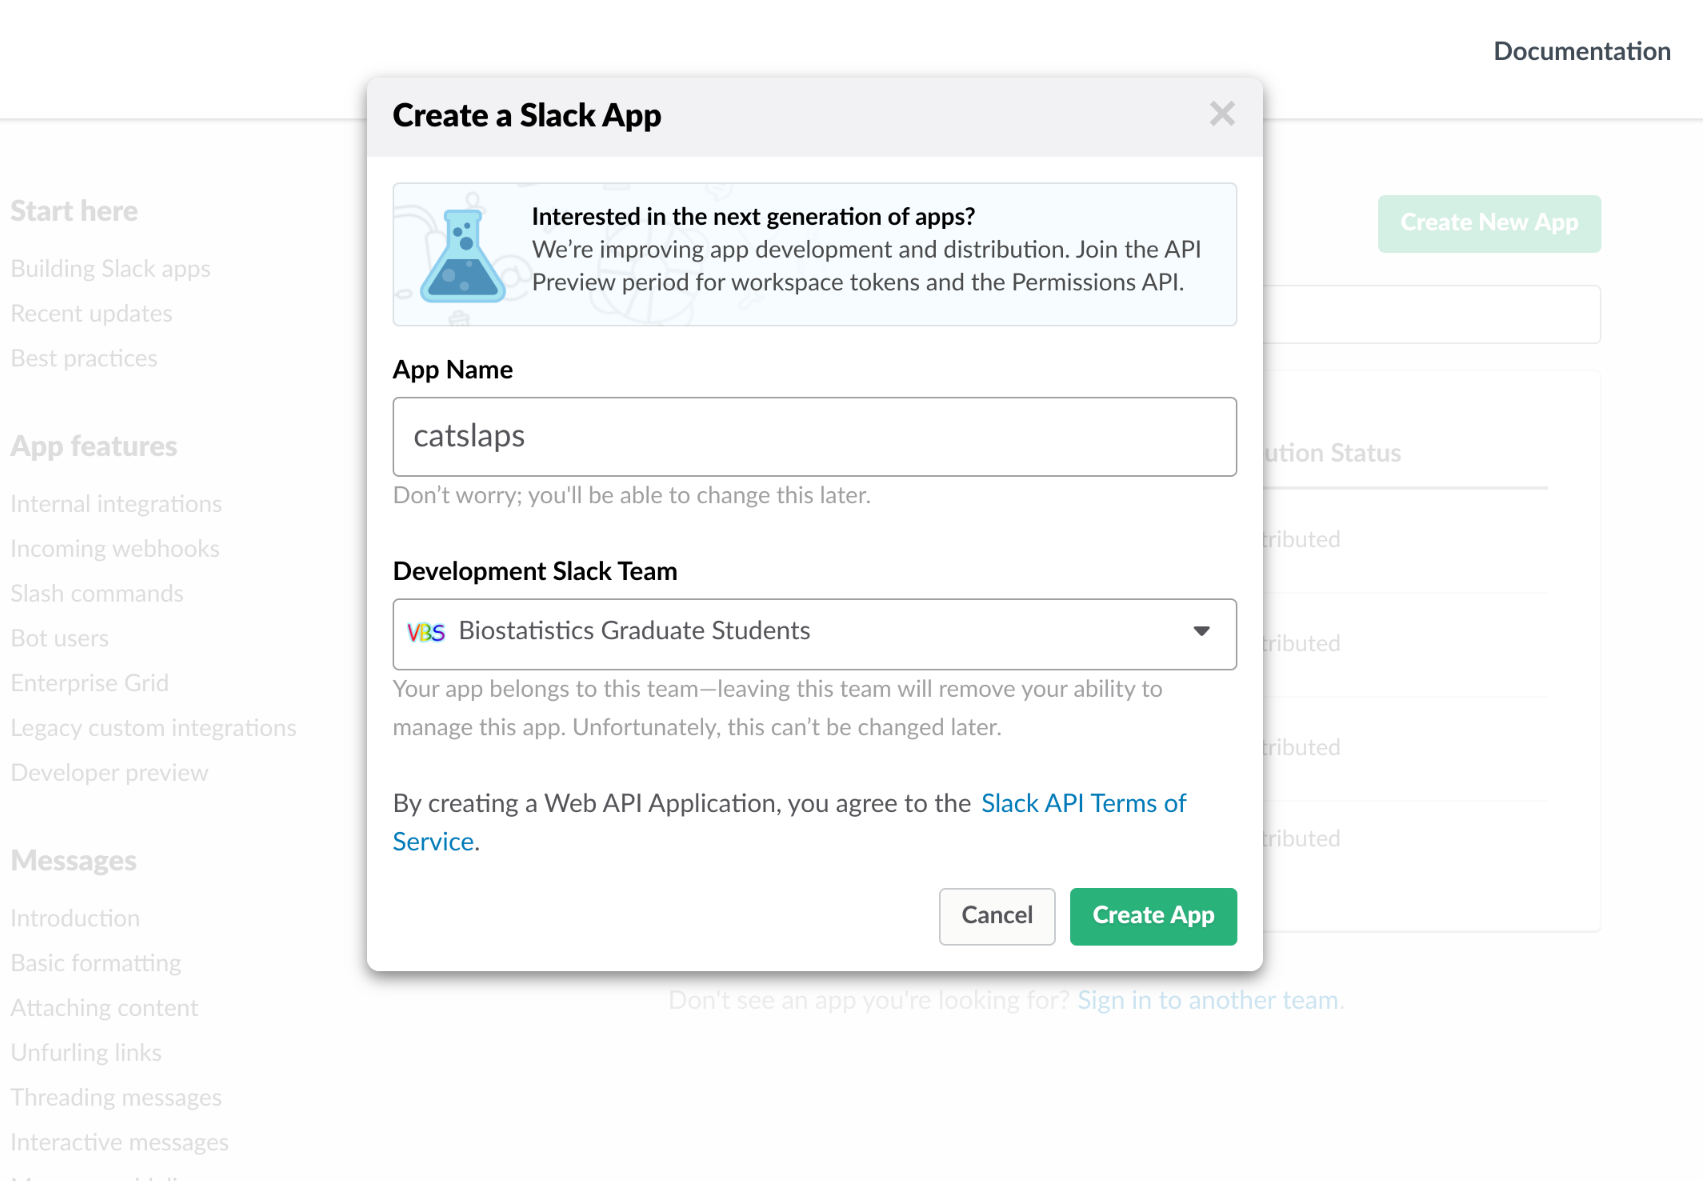Screen dimensions: 1703x1181
Task: Click the App Name text field
Action: pyautogui.click(x=814, y=437)
